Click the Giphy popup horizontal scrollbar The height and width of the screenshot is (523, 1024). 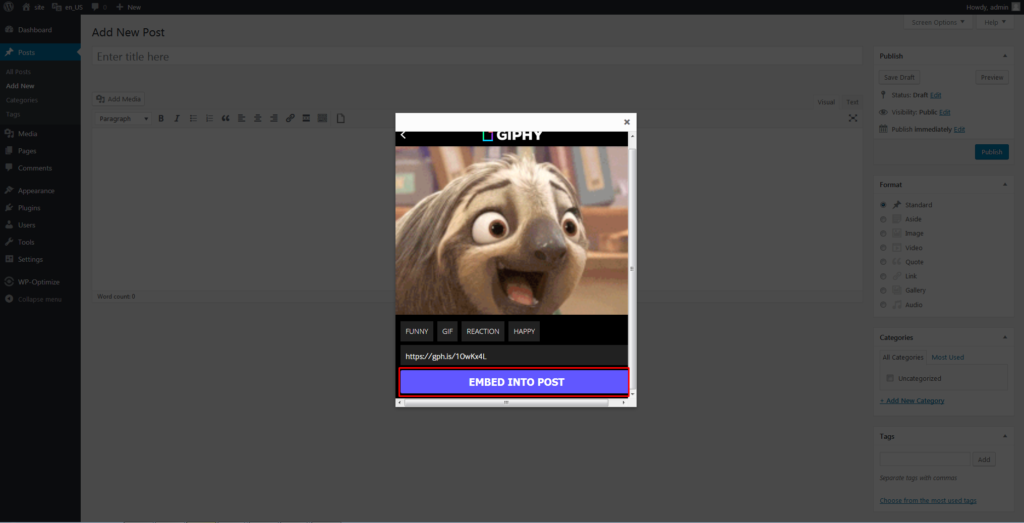click(506, 403)
